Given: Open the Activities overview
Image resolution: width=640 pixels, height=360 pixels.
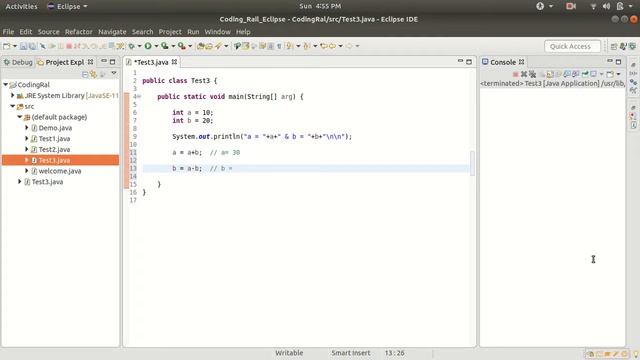Looking at the screenshot, I should click(x=21, y=6).
